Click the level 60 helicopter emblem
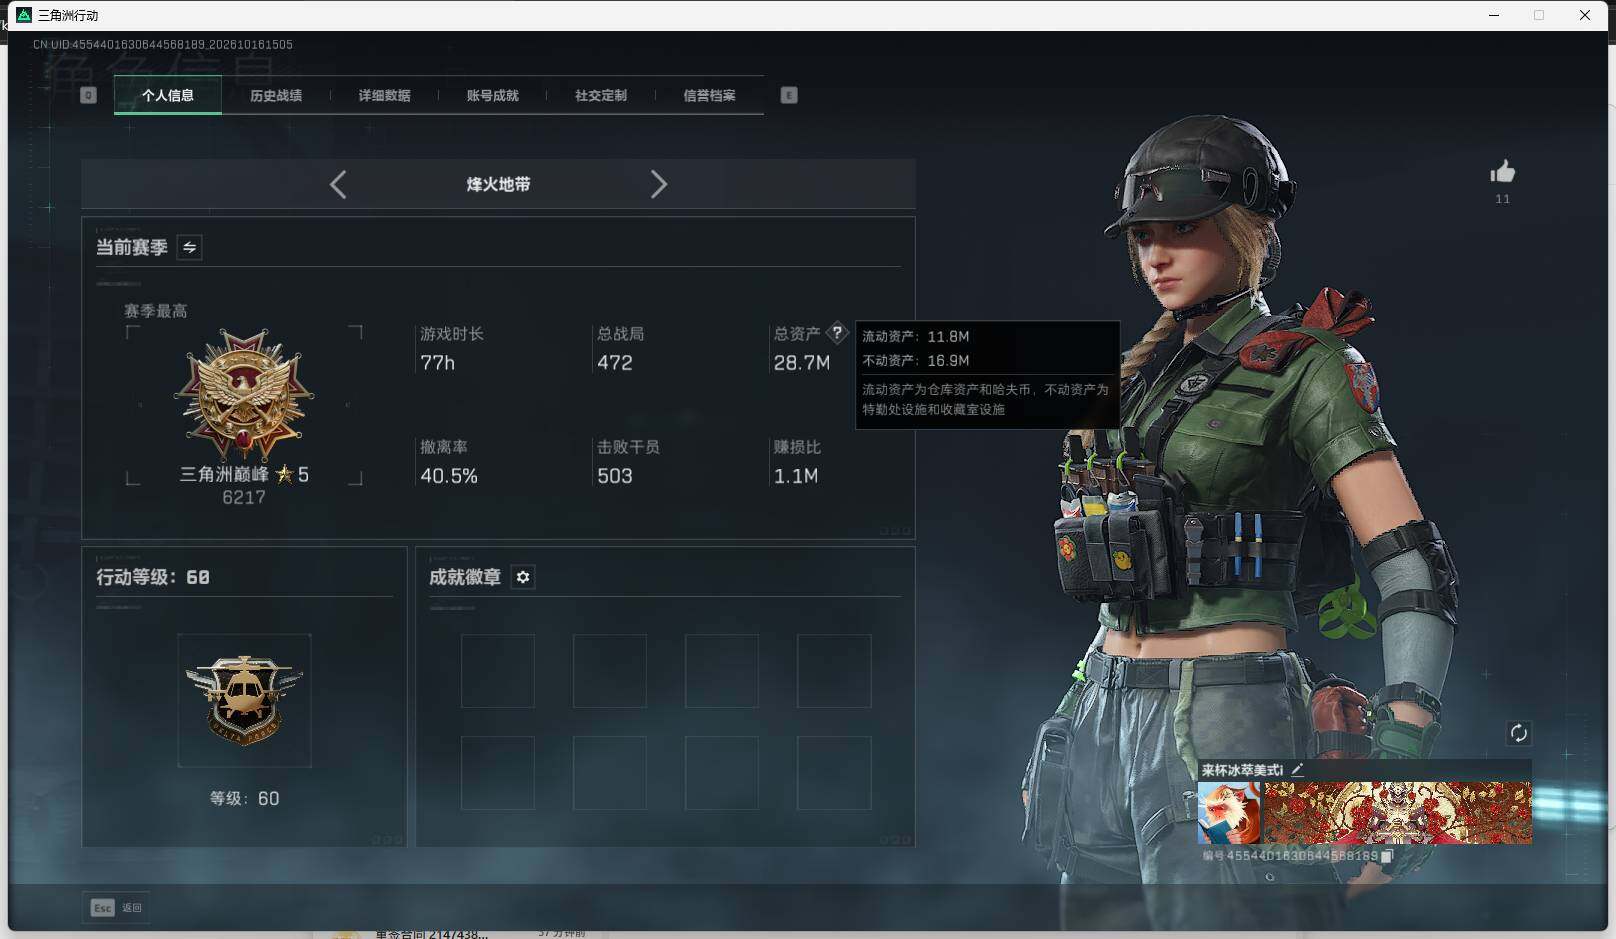The width and height of the screenshot is (1616, 939). [244, 700]
